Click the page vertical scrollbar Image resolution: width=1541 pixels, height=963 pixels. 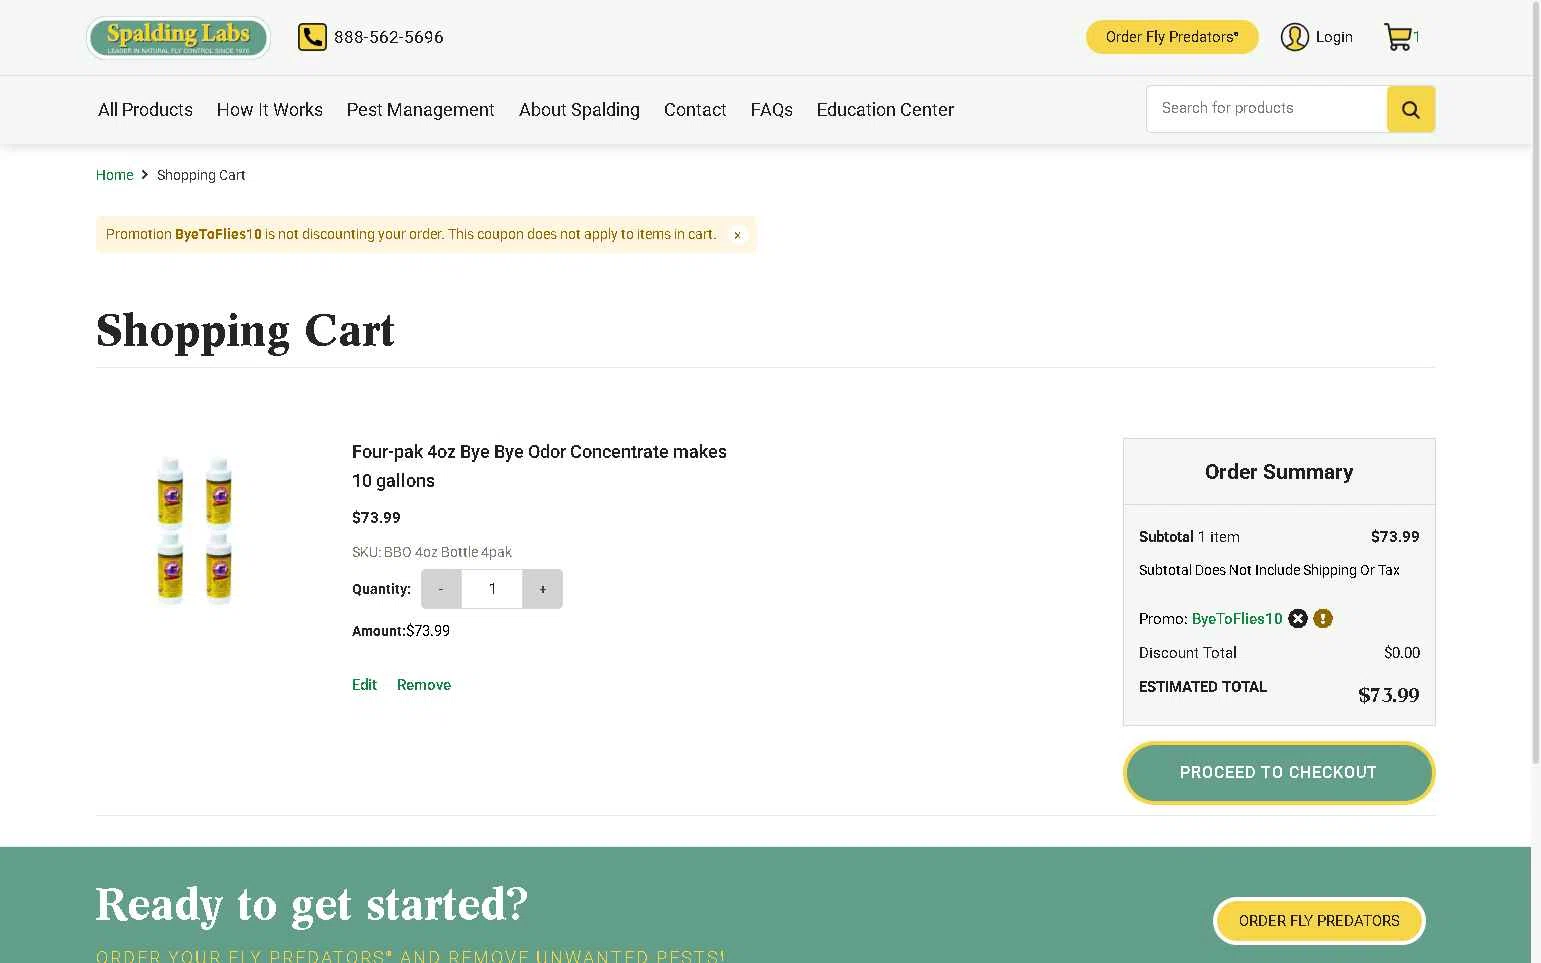pos(1536,383)
